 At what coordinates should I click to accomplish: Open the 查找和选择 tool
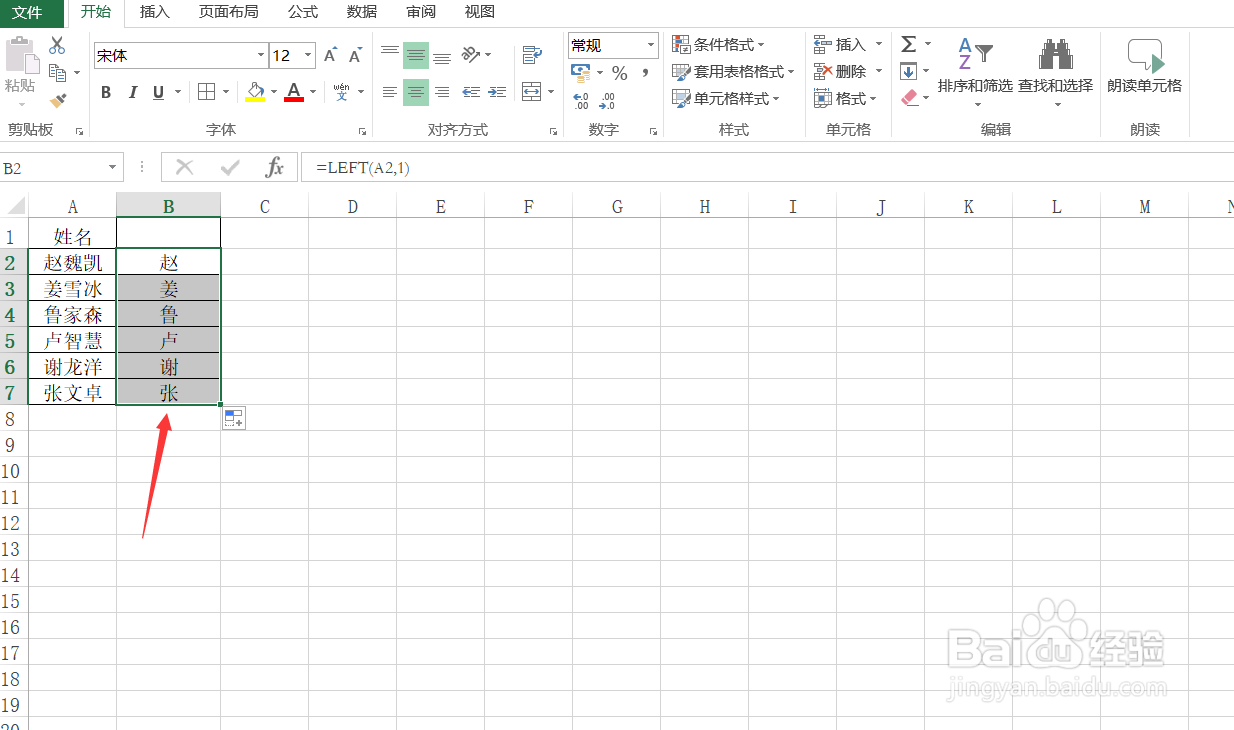click(x=1054, y=70)
